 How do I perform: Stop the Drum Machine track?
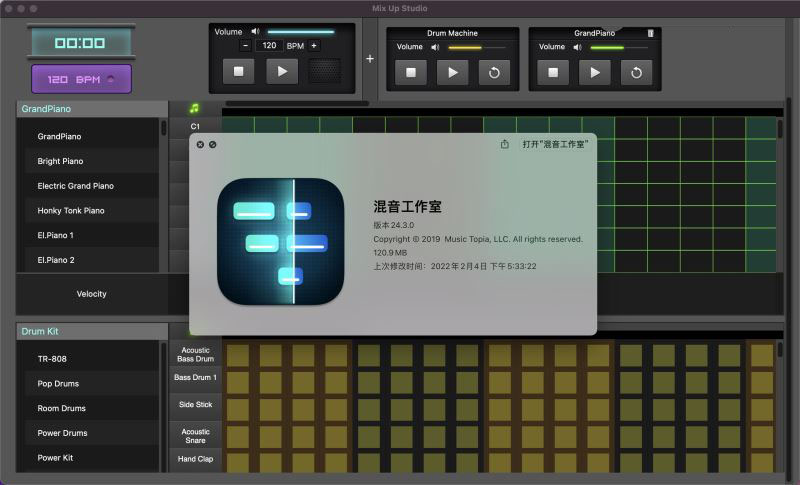pyautogui.click(x=411, y=72)
